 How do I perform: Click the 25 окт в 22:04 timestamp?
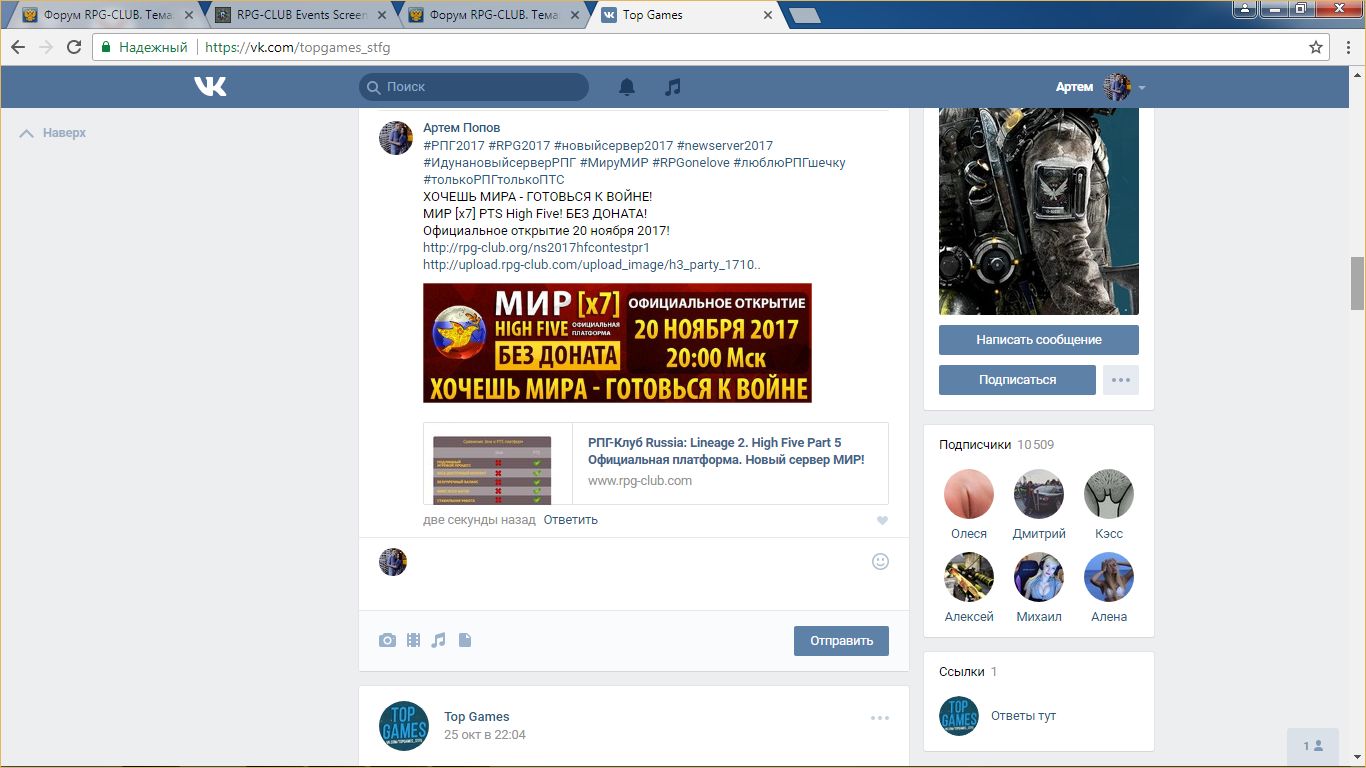click(x=485, y=735)
